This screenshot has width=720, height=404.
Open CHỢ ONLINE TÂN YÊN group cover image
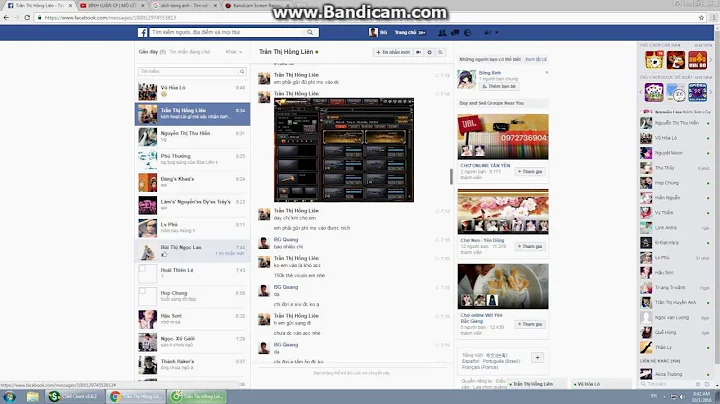point(503,136)
